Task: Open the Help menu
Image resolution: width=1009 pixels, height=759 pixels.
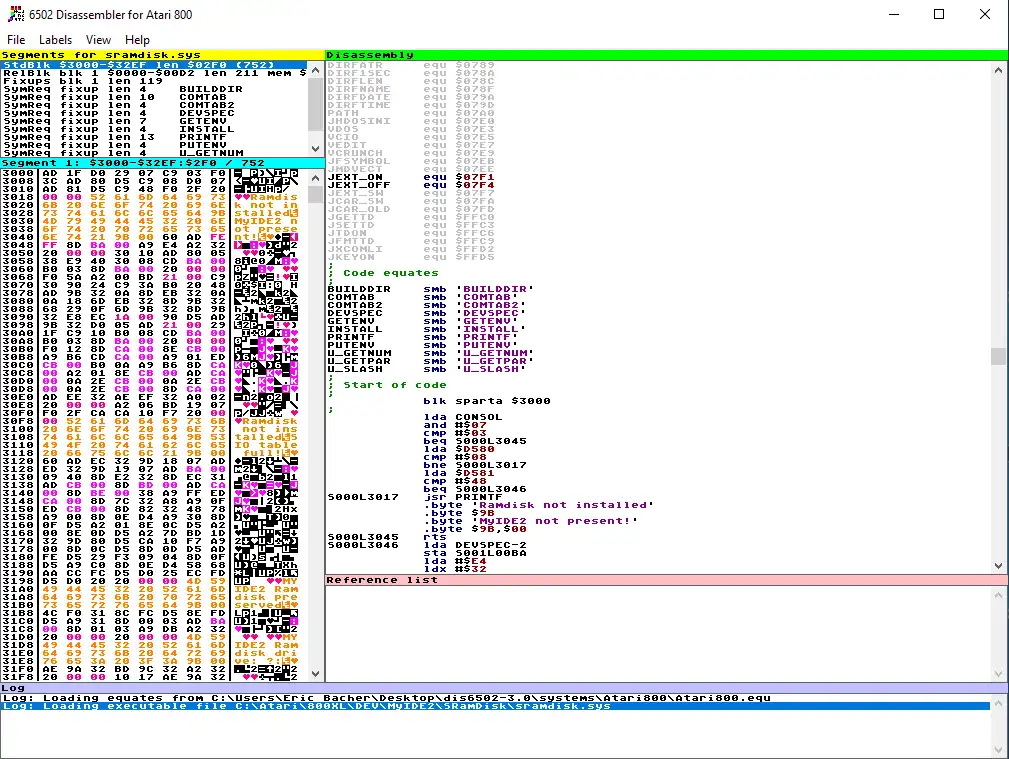Action: [137, 40]
